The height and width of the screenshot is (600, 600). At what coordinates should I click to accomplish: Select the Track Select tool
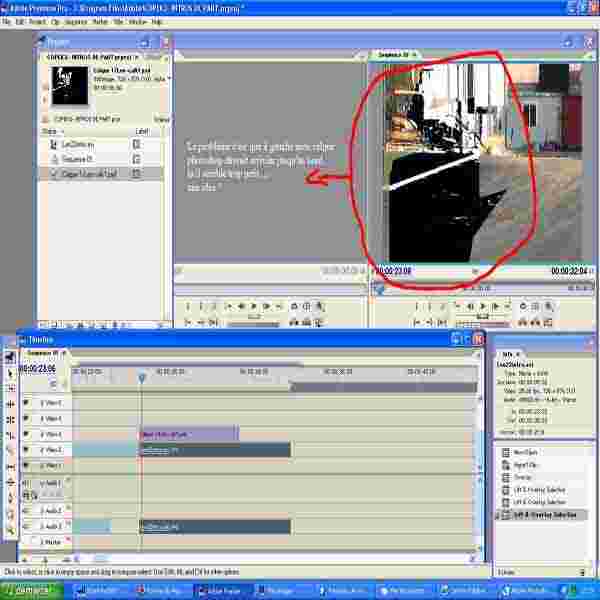(x=10, y=388)
